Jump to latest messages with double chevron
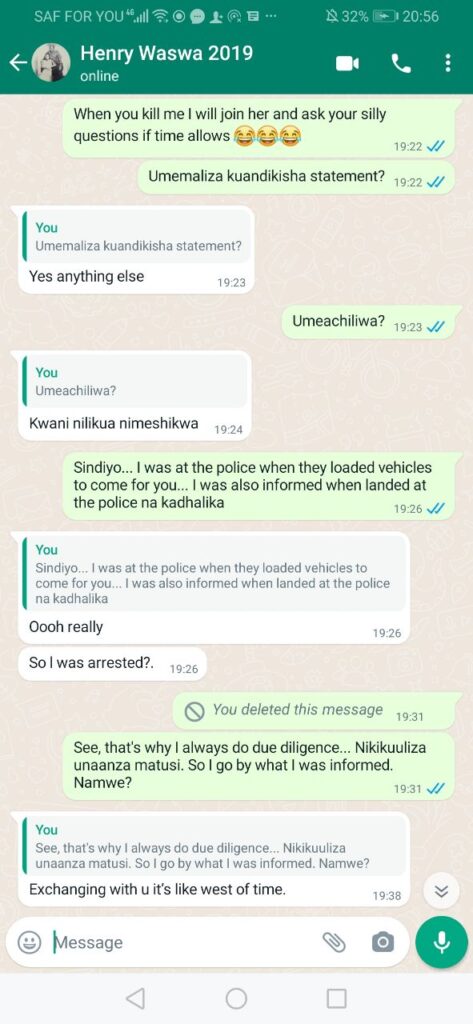This screenshot has width=473, height=1024. [x=442, y=892]
